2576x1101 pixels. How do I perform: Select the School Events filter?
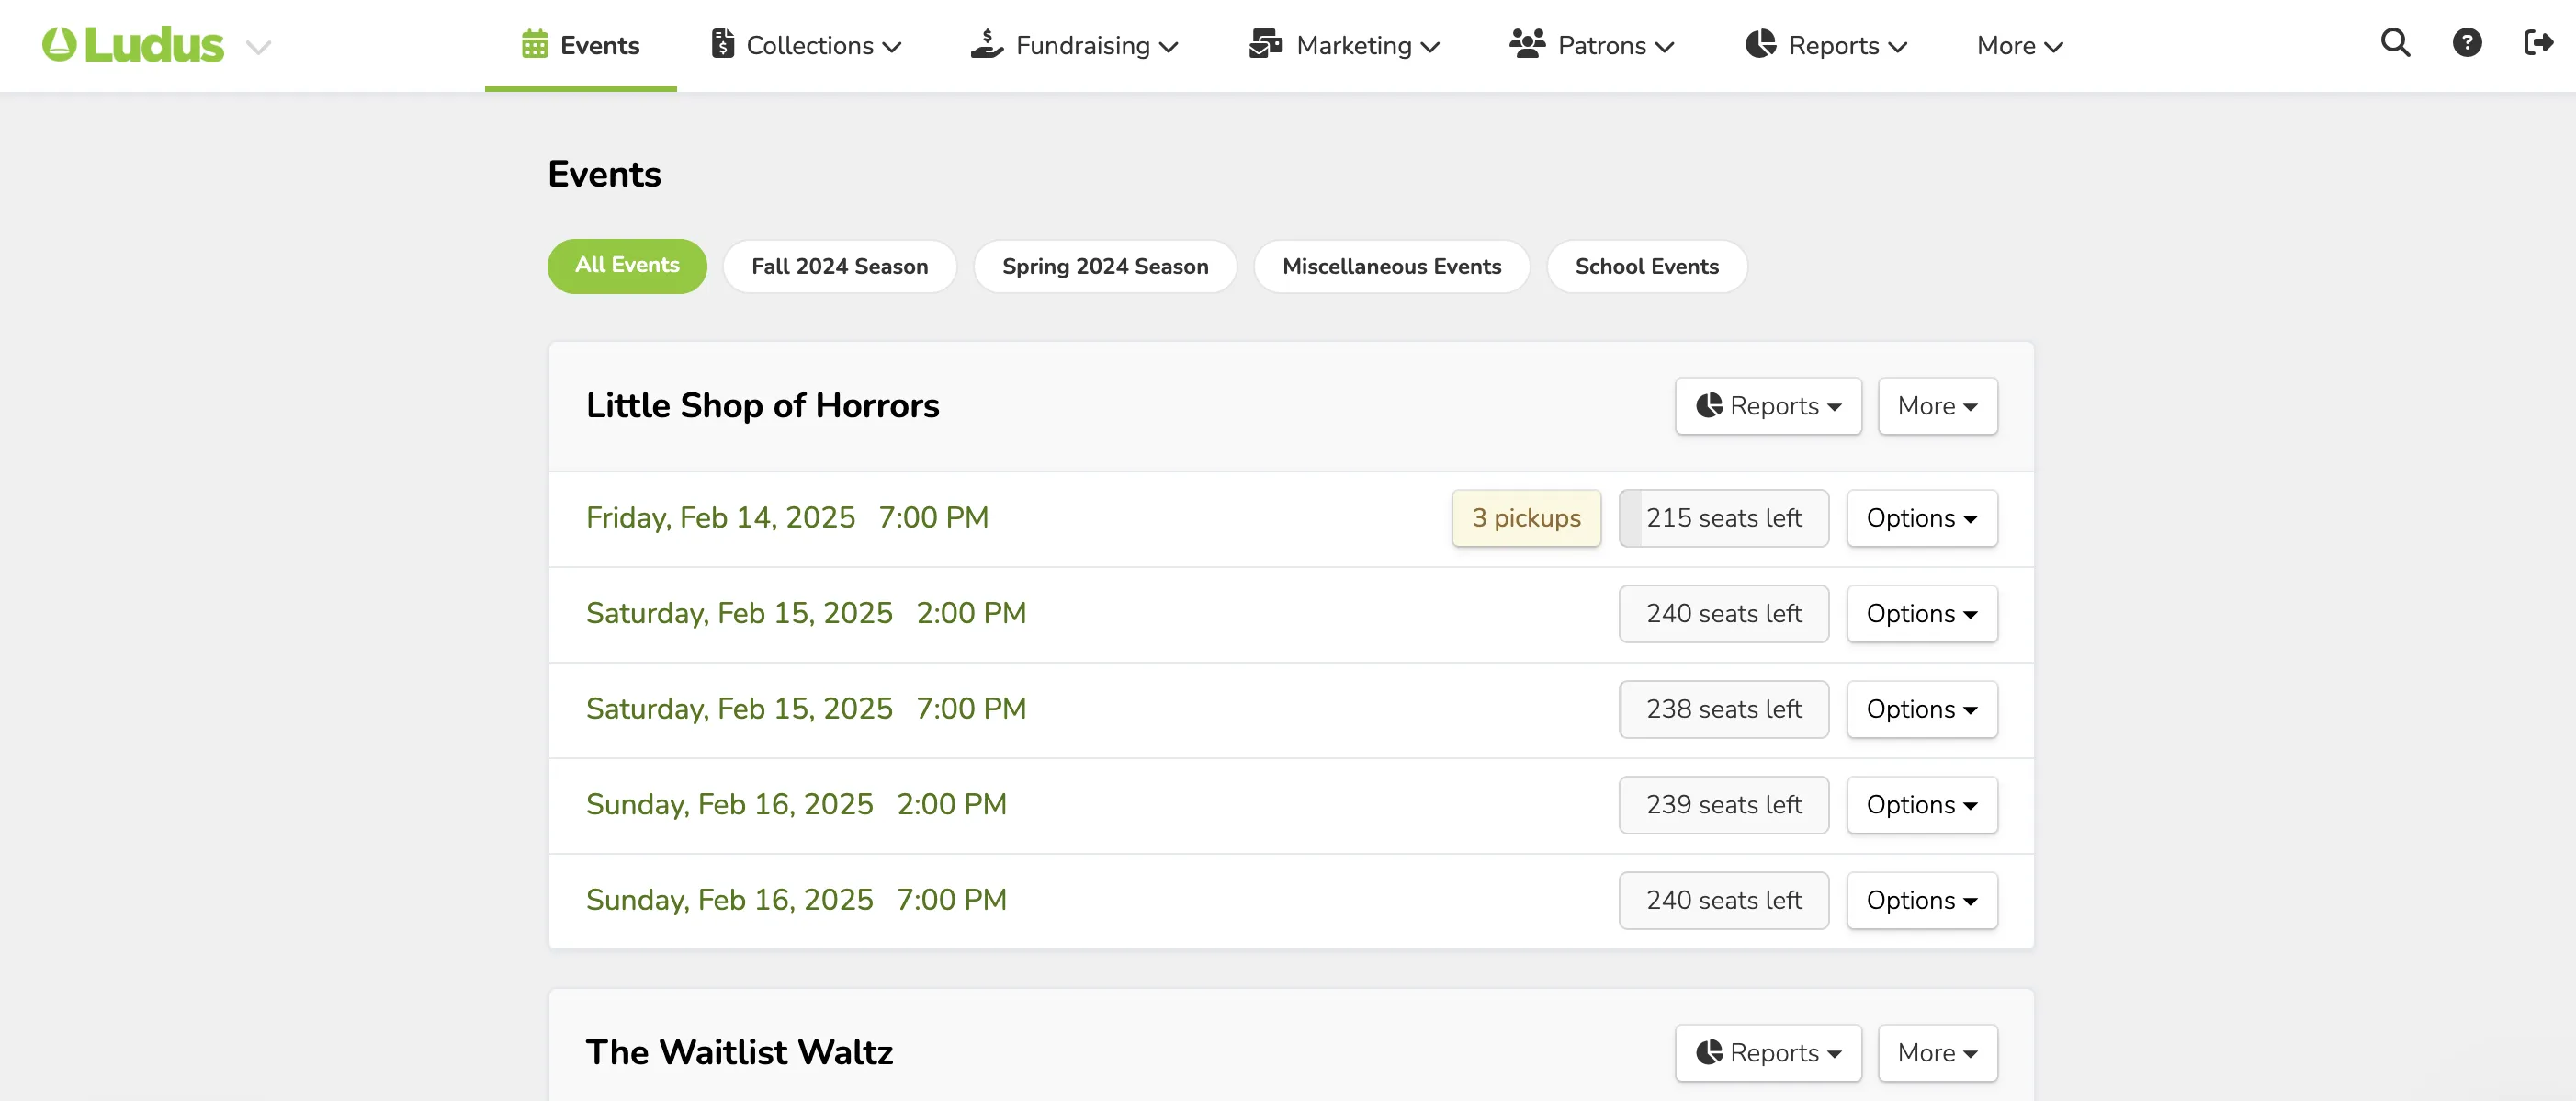click(1647, 266)
